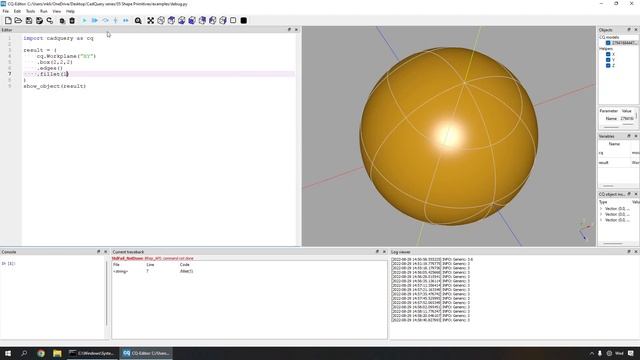
Task: Click the Save floppy disk icon
Action: [x=29, y=20]
